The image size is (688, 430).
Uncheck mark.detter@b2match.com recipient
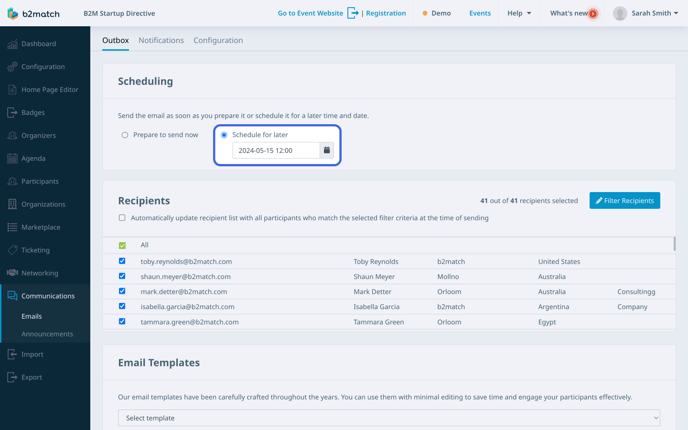coord(122,291)
